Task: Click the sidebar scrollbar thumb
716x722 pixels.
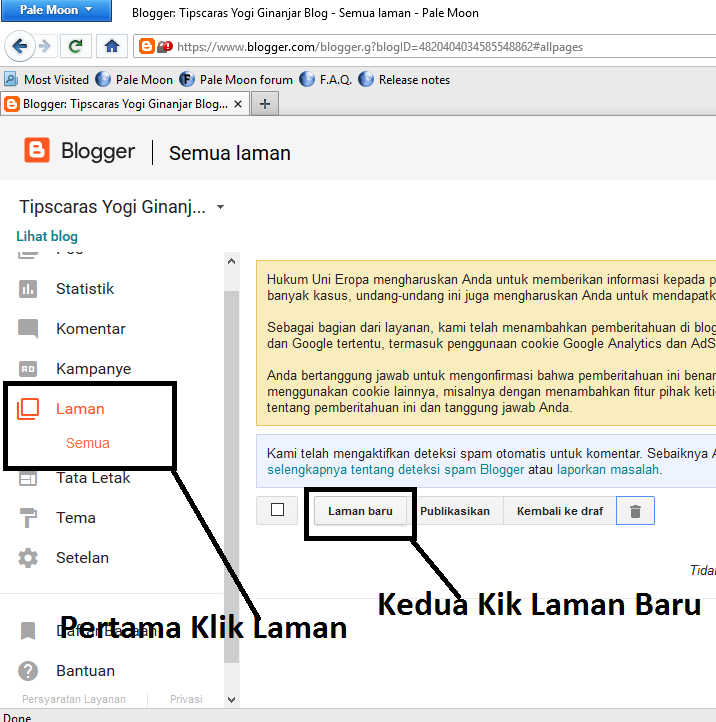Action: pos(232,477)
